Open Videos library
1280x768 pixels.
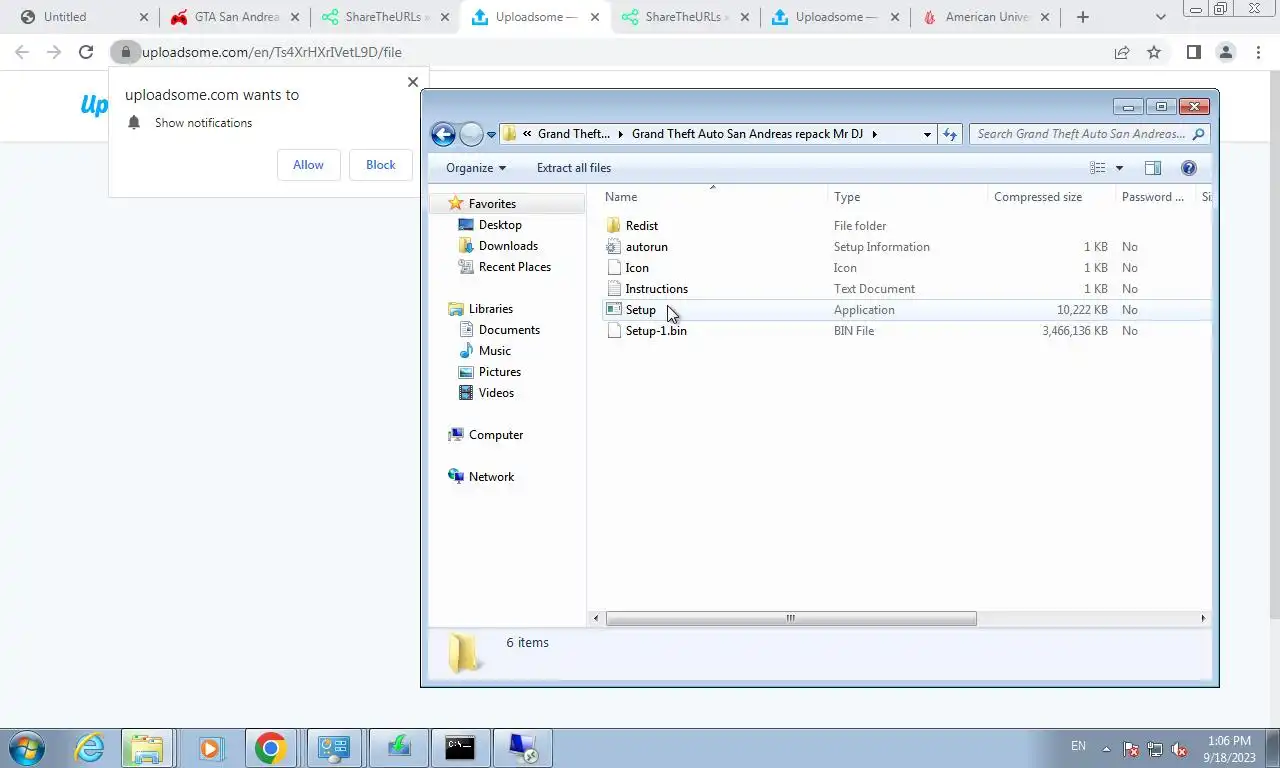pos(496,393)
